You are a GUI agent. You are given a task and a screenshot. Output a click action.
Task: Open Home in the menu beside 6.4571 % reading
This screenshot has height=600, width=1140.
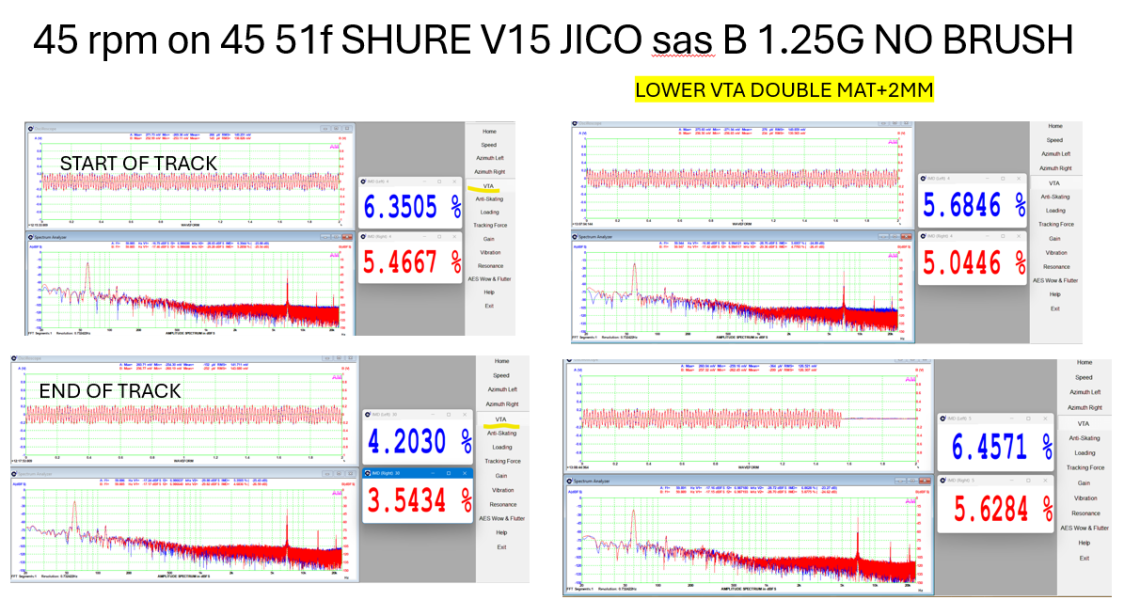pyautogui.click(x=1085, y=361)
